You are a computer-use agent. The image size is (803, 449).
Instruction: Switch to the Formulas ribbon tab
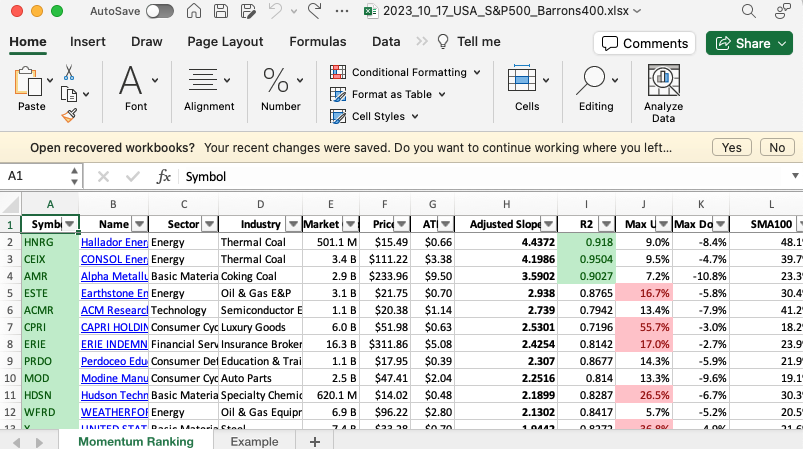318,42
